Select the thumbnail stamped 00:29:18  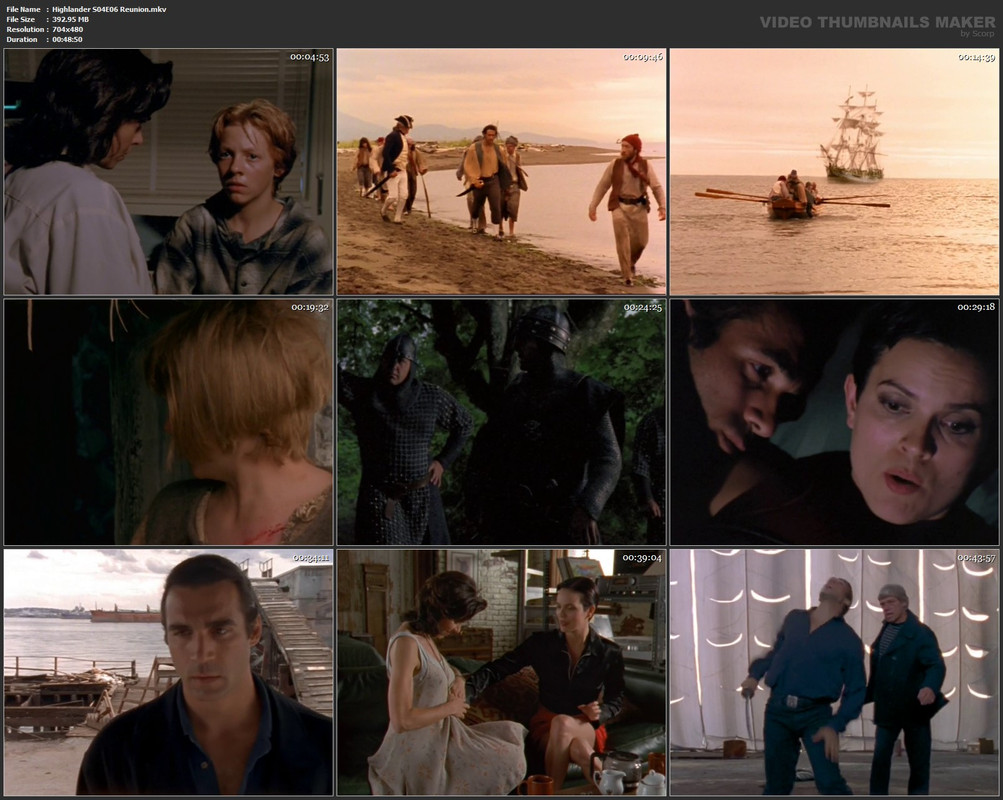coord(834,422)
